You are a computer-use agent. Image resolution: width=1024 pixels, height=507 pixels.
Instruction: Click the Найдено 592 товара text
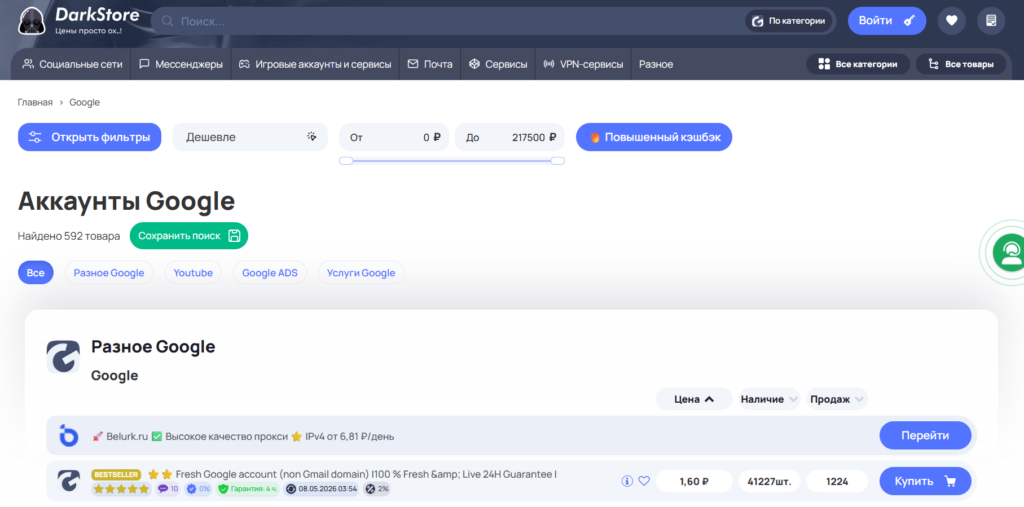(69, 236)
